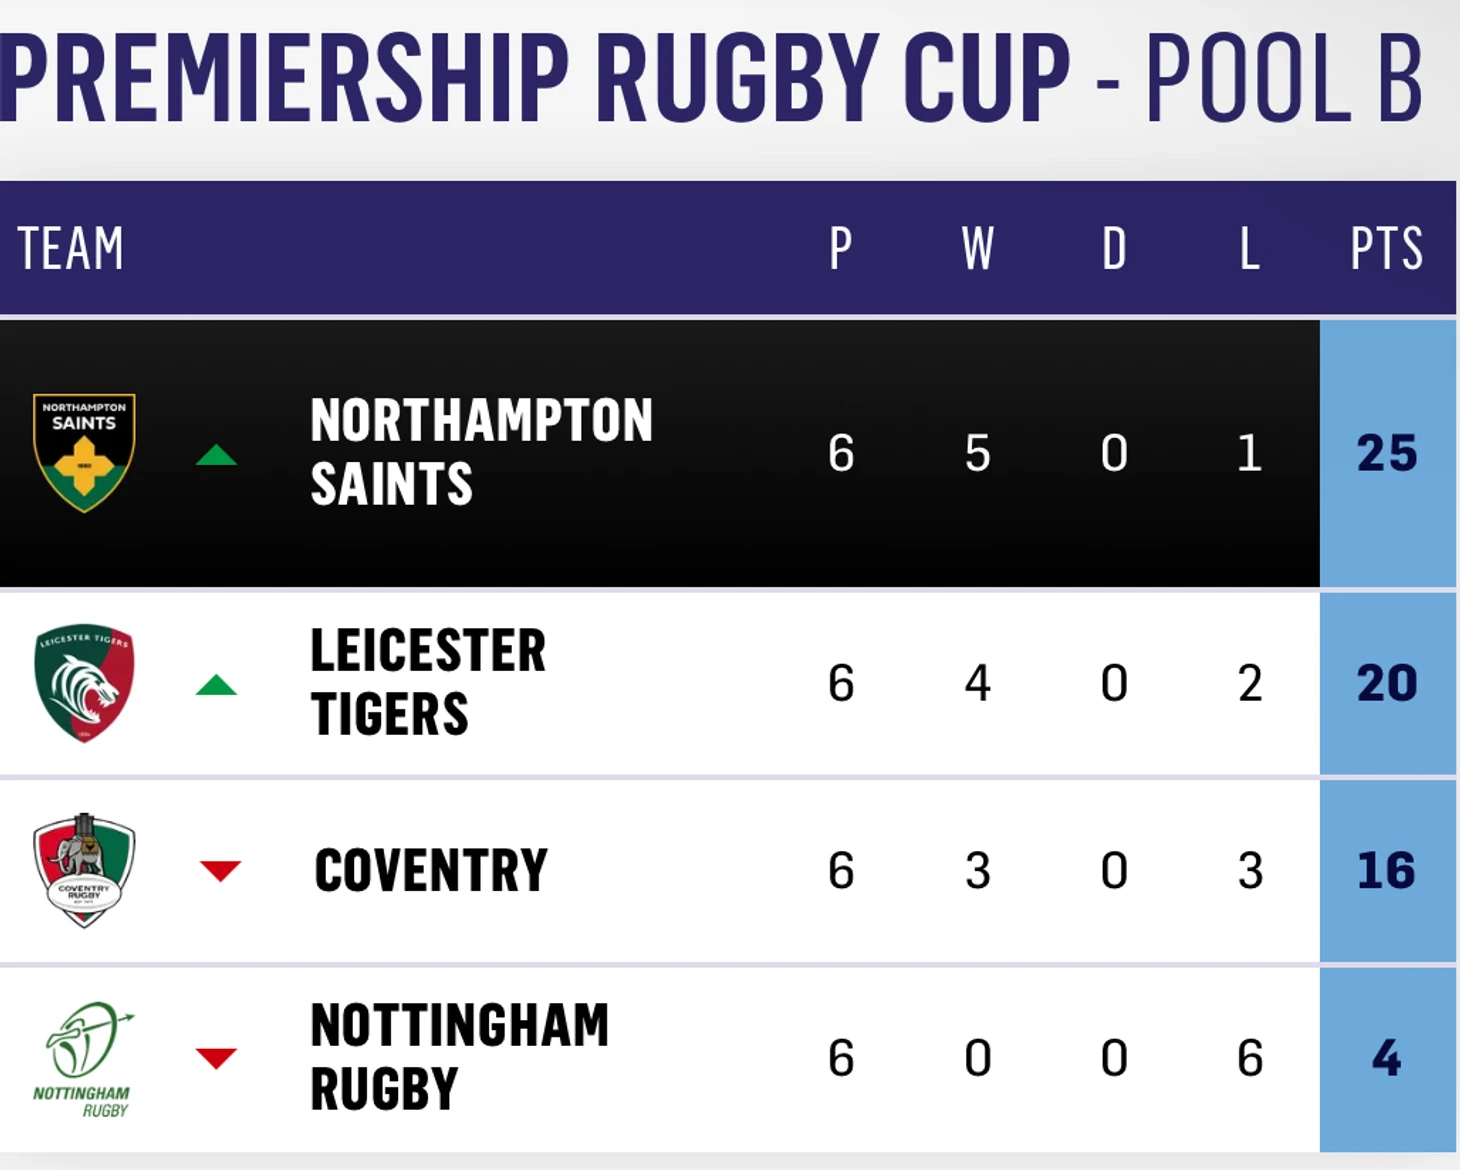Click red down arrow beside Nottingham Rugby
The image size is (1460, 1170).
point(216,1057)
